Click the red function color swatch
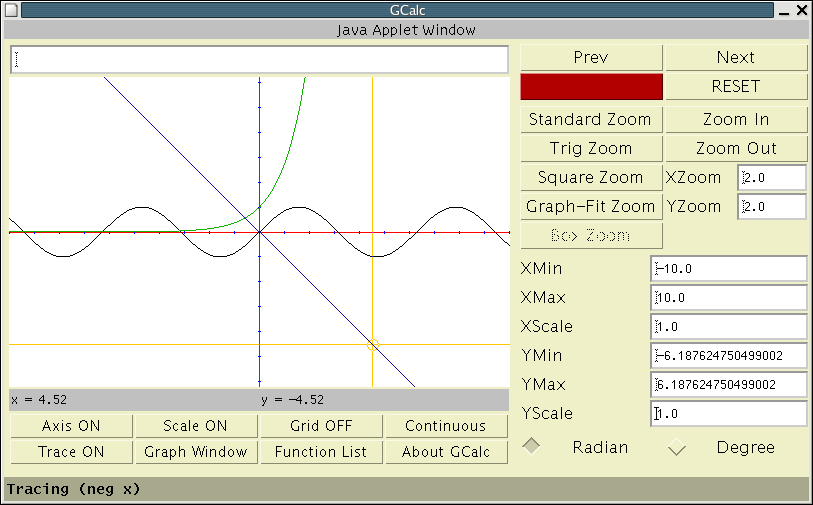The height and width of the screenshot is (505, 813). coord(591,86)
